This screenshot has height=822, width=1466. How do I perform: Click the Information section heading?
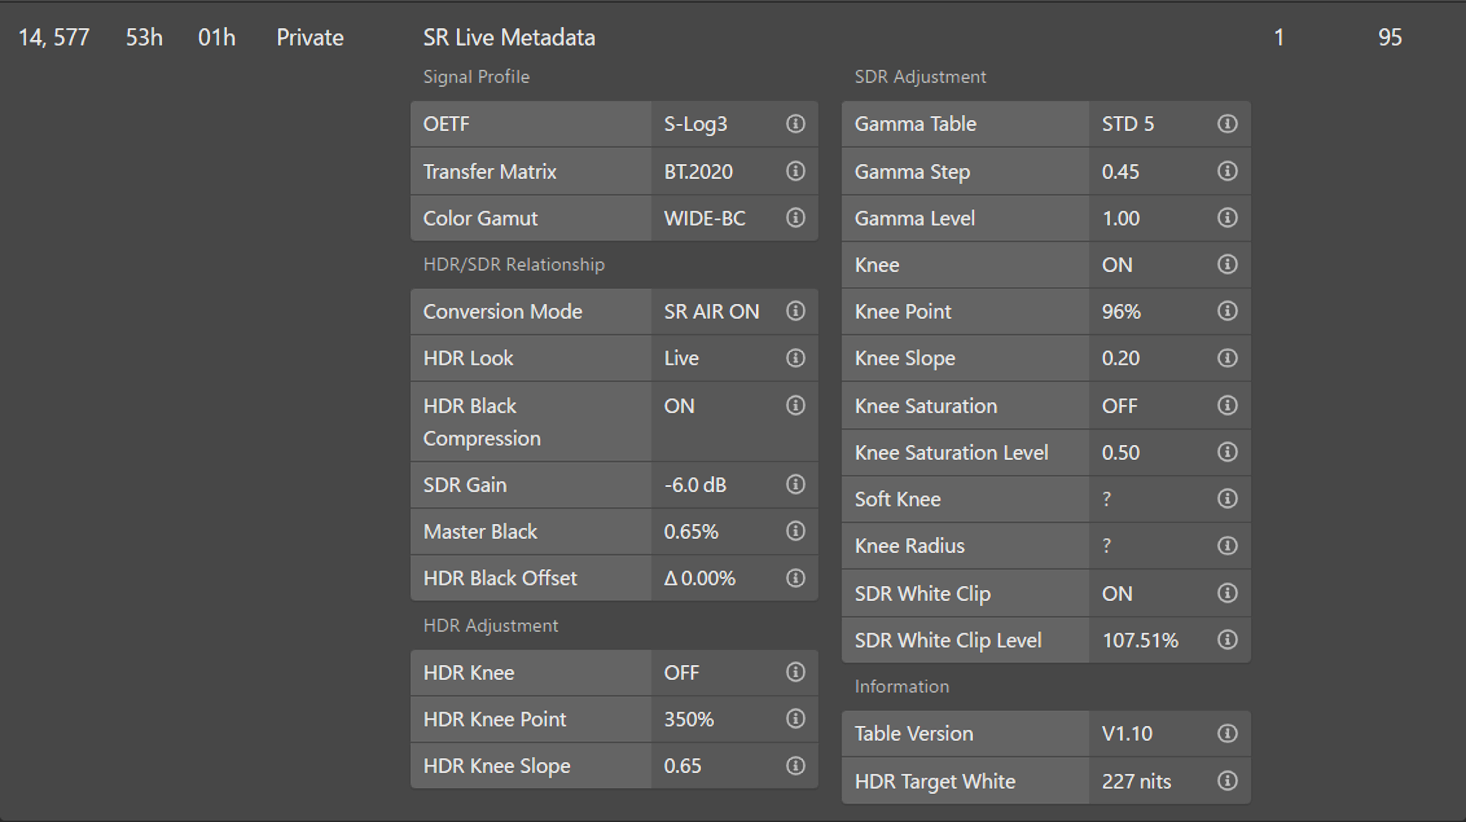(x=902, y=686)
